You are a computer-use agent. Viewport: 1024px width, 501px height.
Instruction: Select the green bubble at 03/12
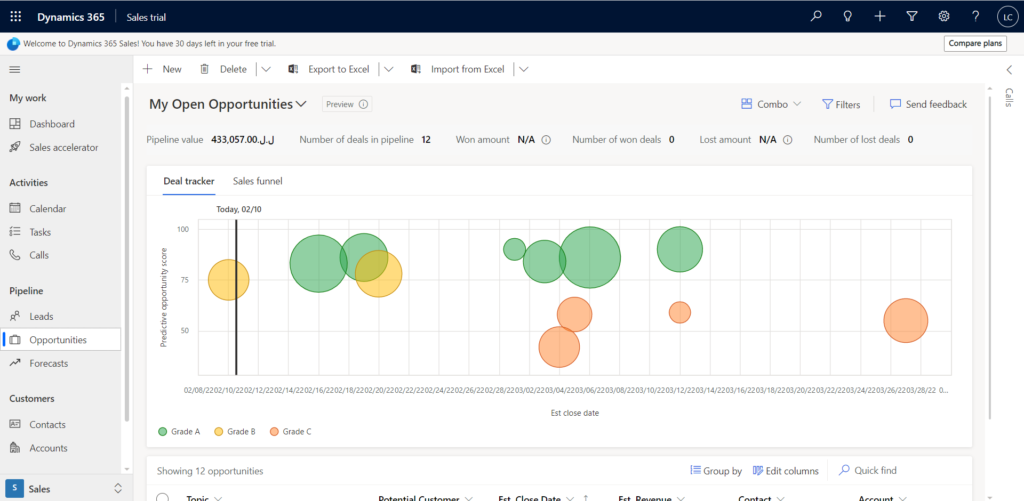point(680,249)
